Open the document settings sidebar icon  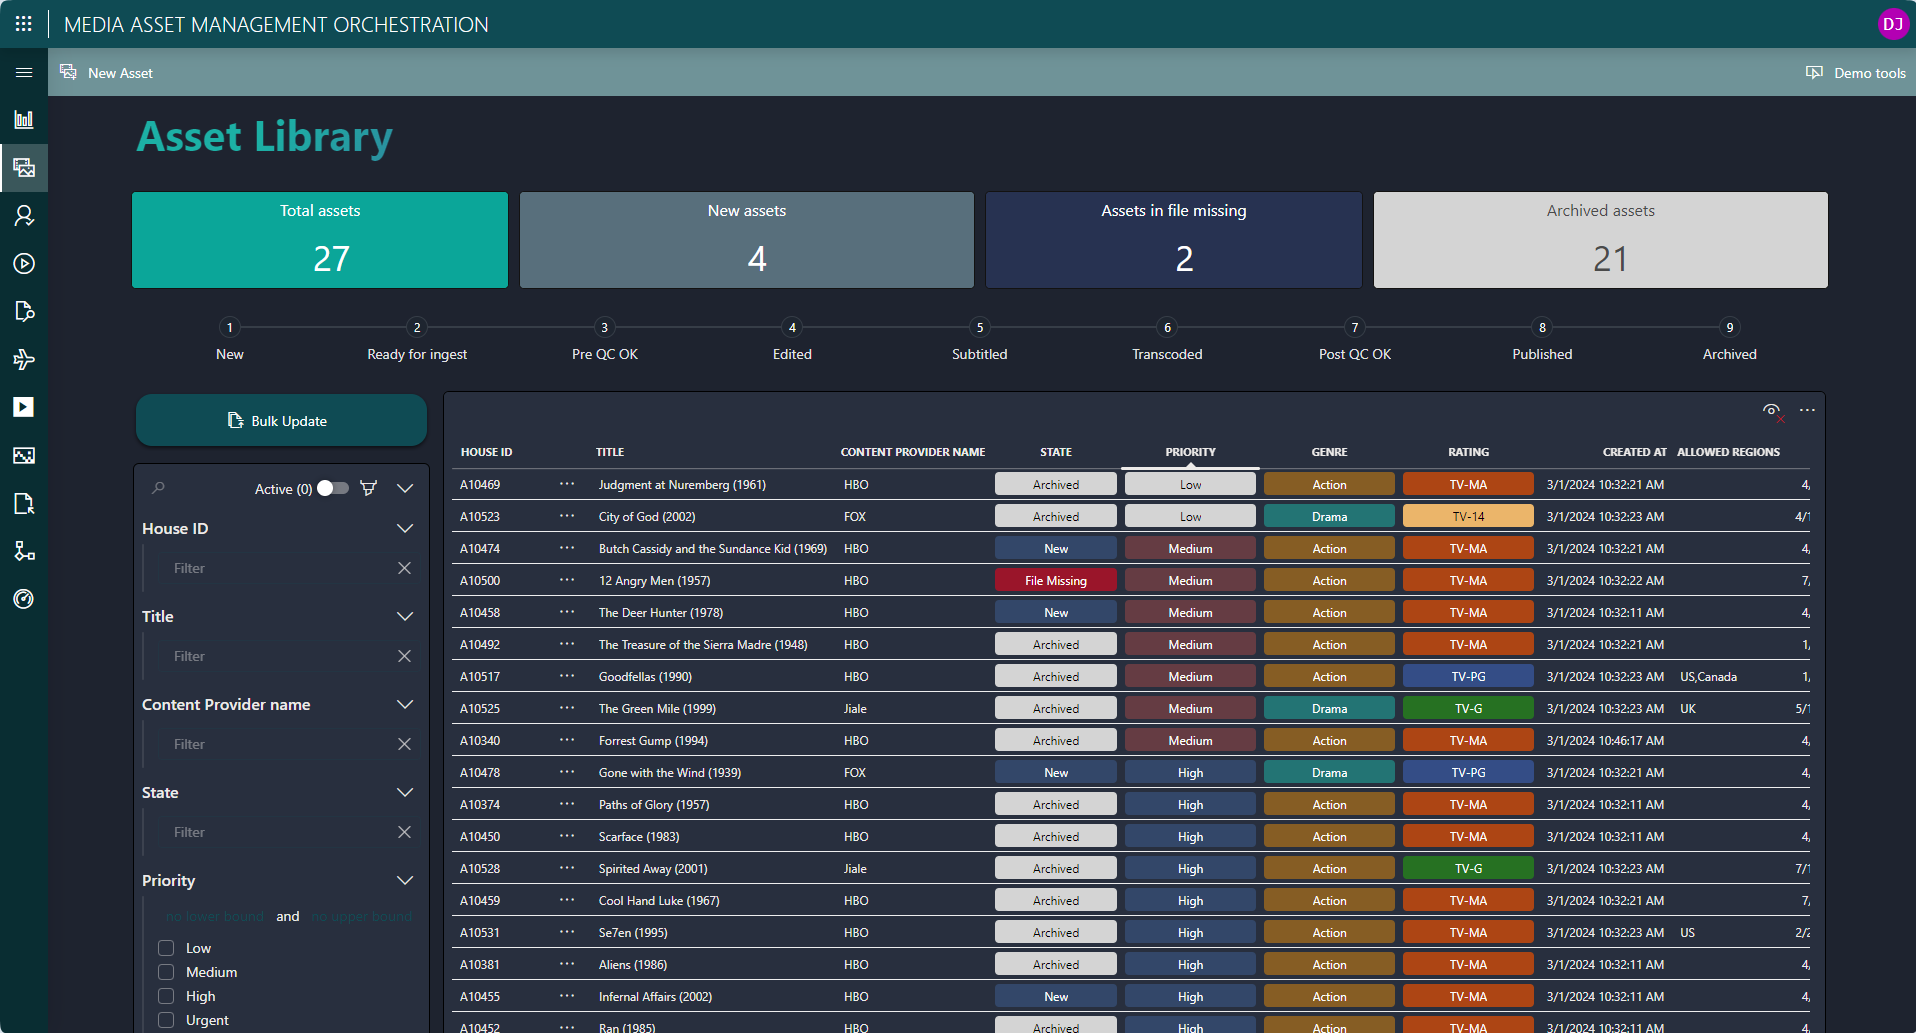point(24,312)
